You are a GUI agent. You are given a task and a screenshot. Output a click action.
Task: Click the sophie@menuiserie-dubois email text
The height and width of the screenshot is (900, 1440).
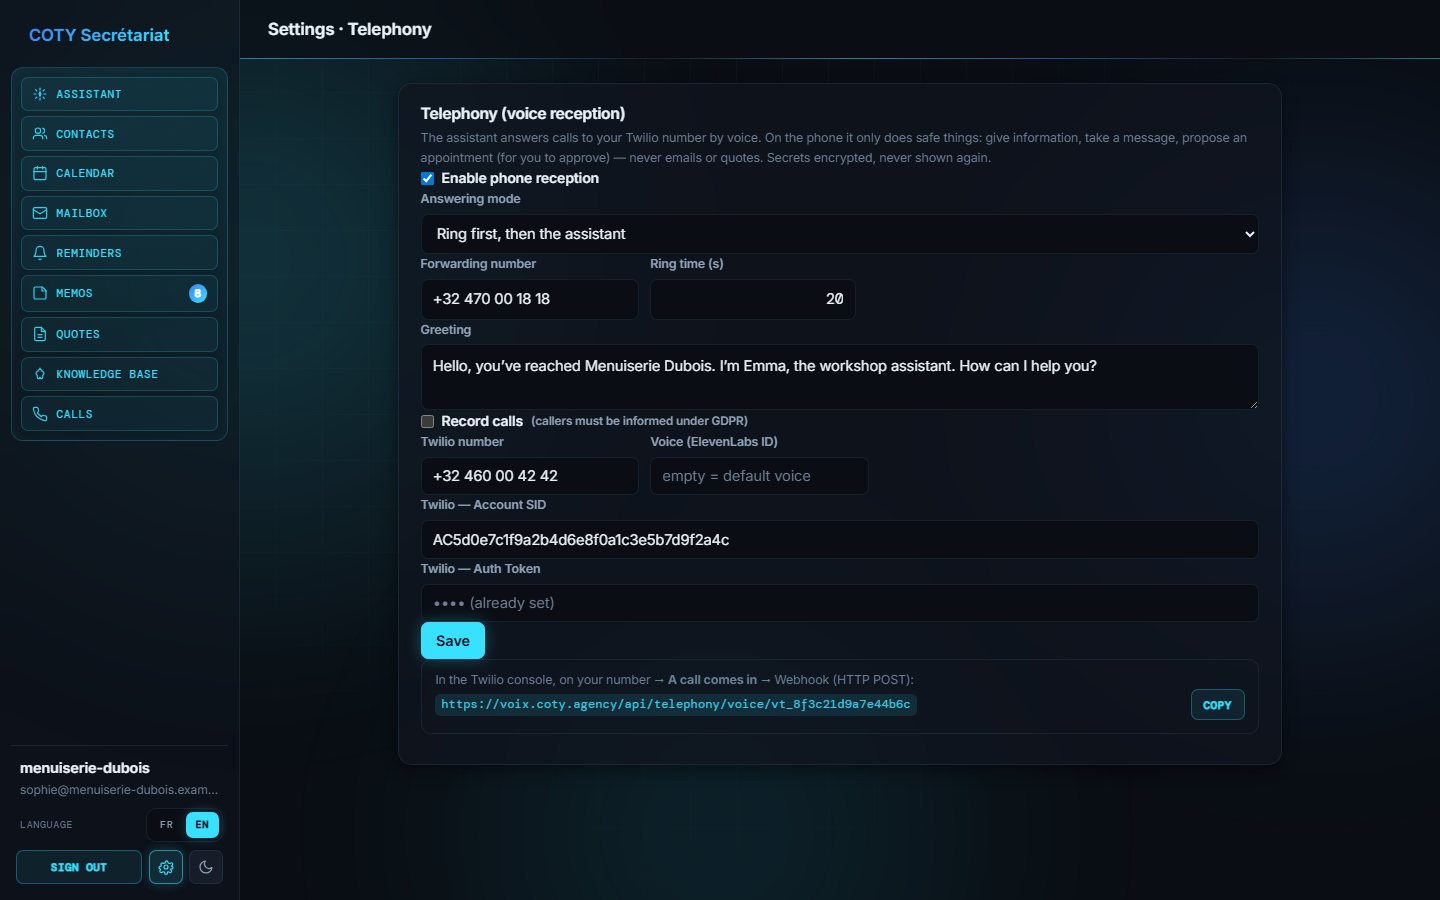point(119,790)
